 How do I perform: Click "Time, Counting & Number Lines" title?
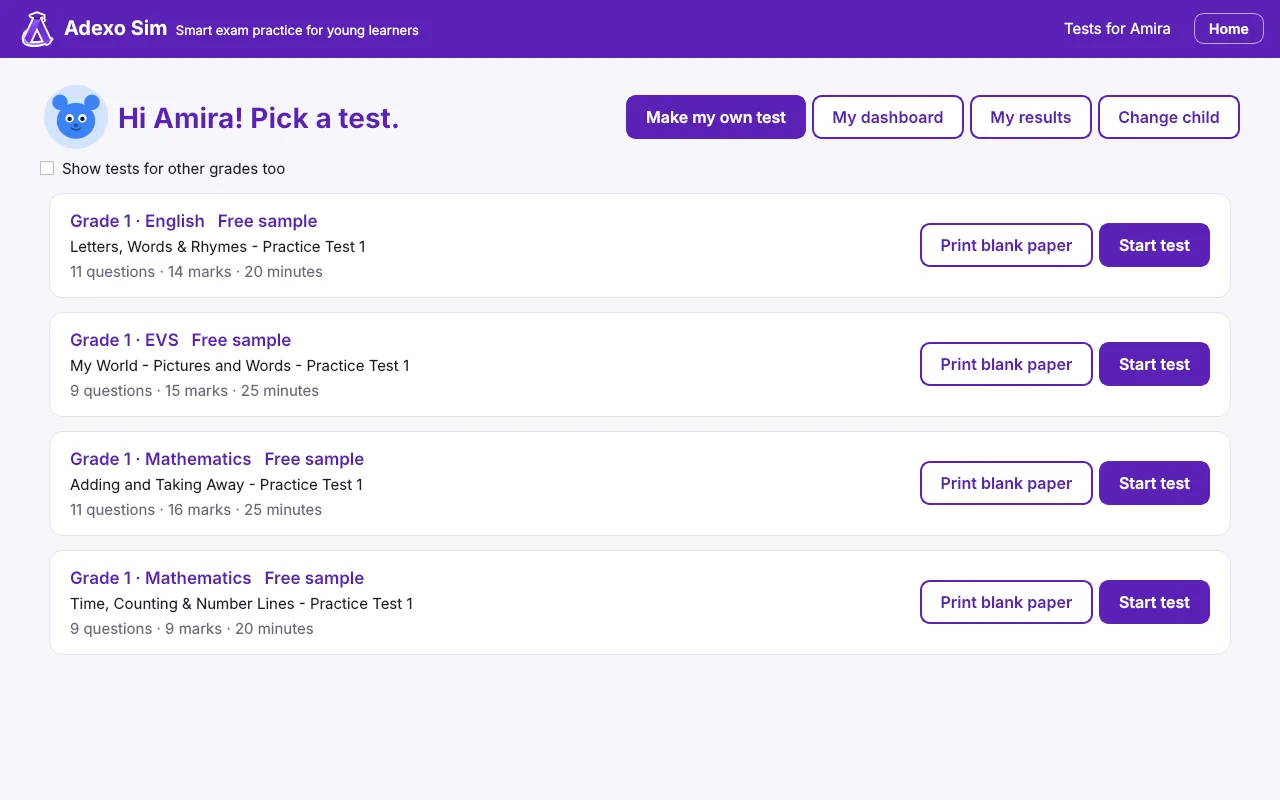click(183, 603)
